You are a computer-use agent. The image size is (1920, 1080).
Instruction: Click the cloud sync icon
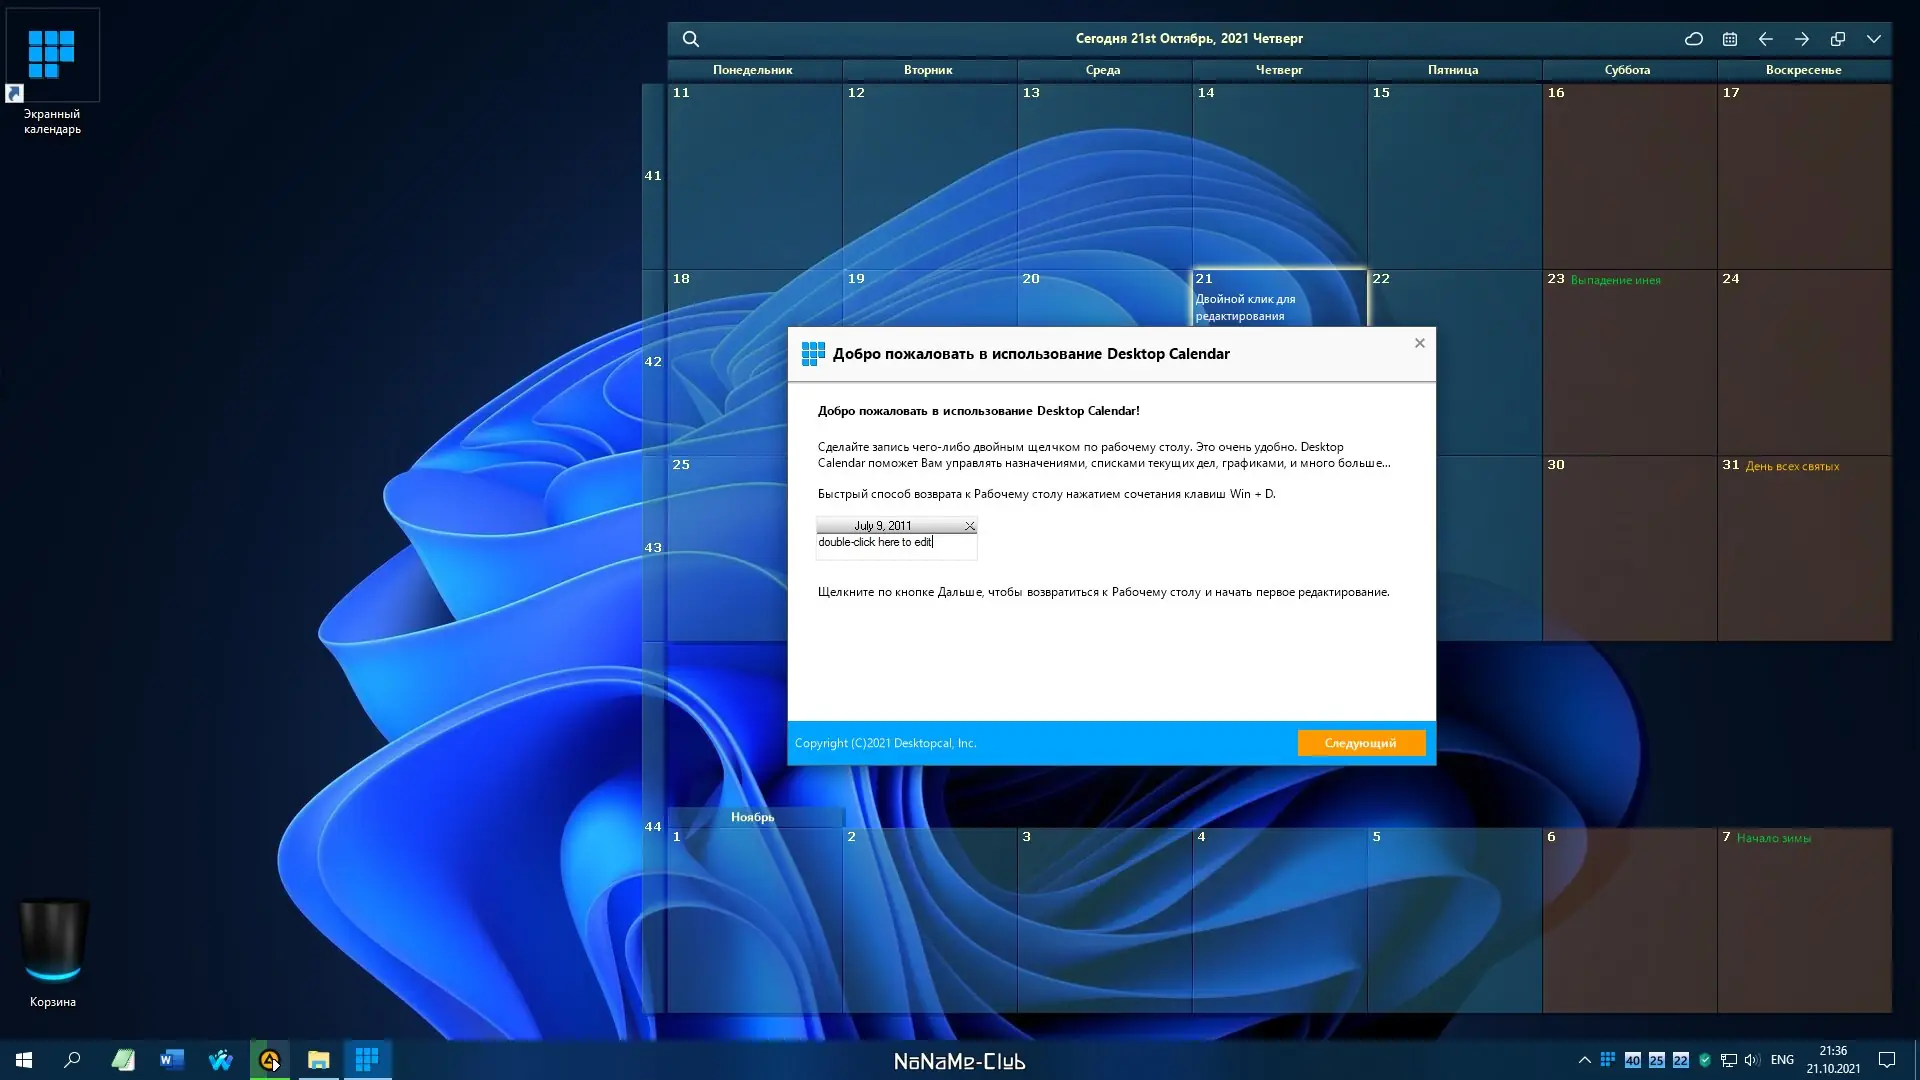click(x=1694, y=39)
